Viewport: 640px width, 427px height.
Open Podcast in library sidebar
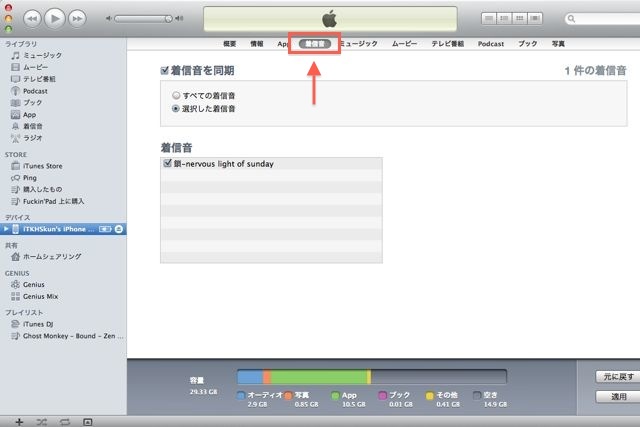click(35, 91)
